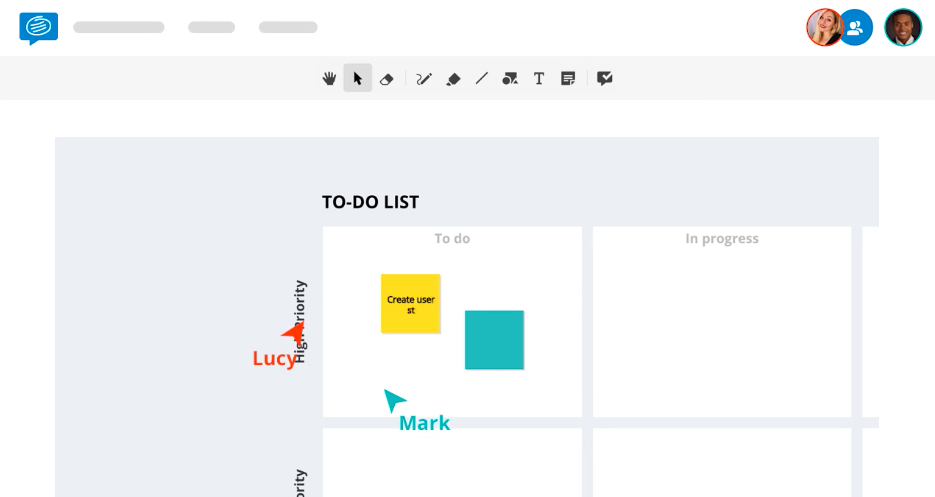Select the Text tool
Screen dimensions: 935x497
pos(539,78)
